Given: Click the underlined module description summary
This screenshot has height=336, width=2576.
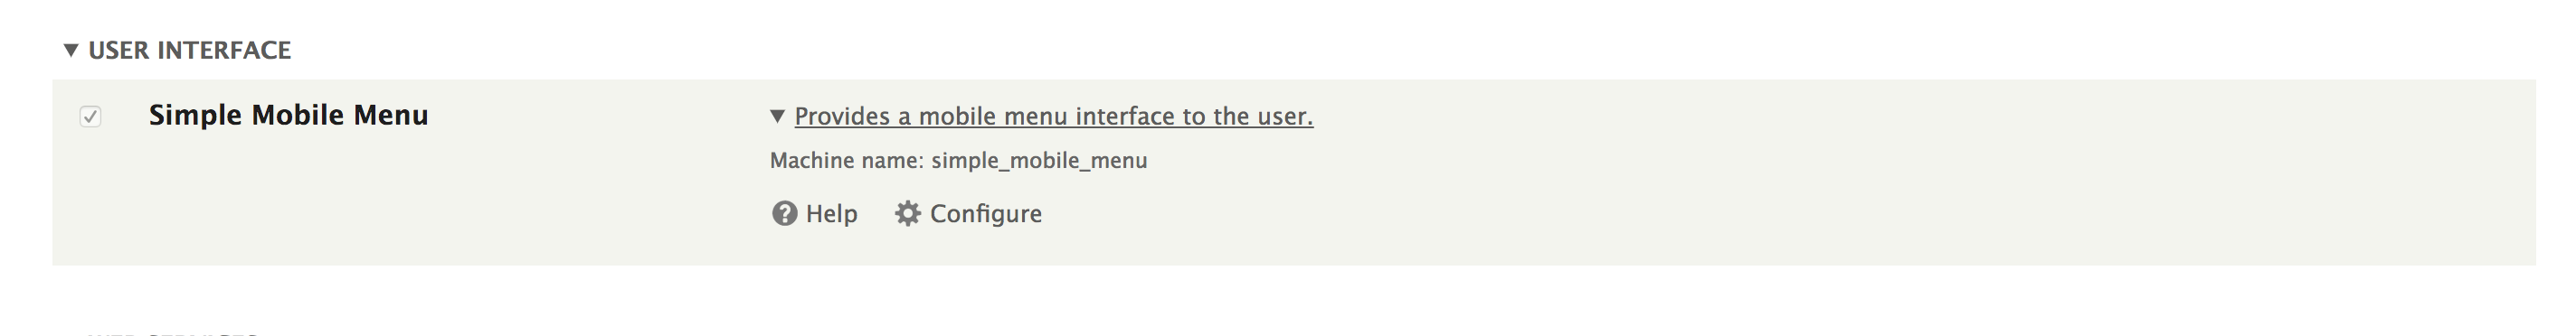Looking at the screenshot, I should click(x=1054, y=116).
